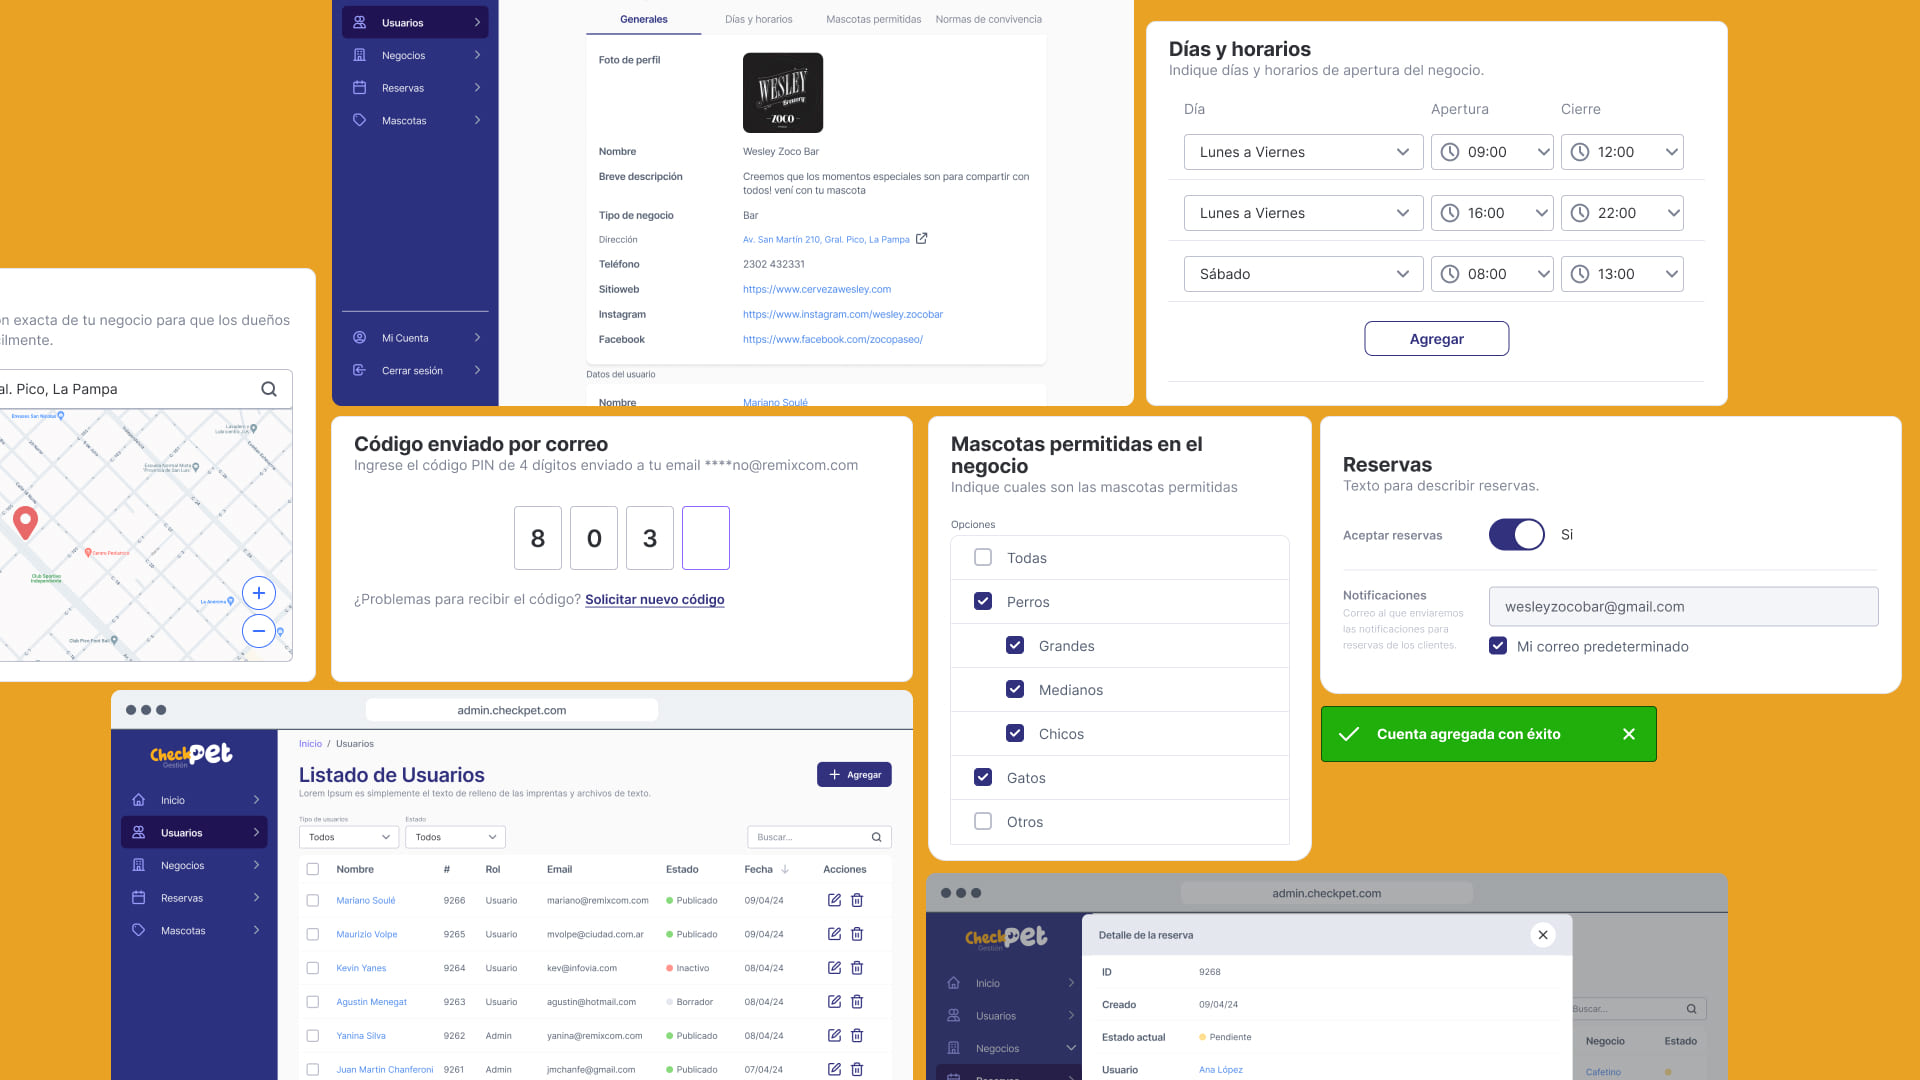Click the Agregar schedule button
Screen dimensions: 1920x1080
pyautogui.click(x=1436, y=339)
